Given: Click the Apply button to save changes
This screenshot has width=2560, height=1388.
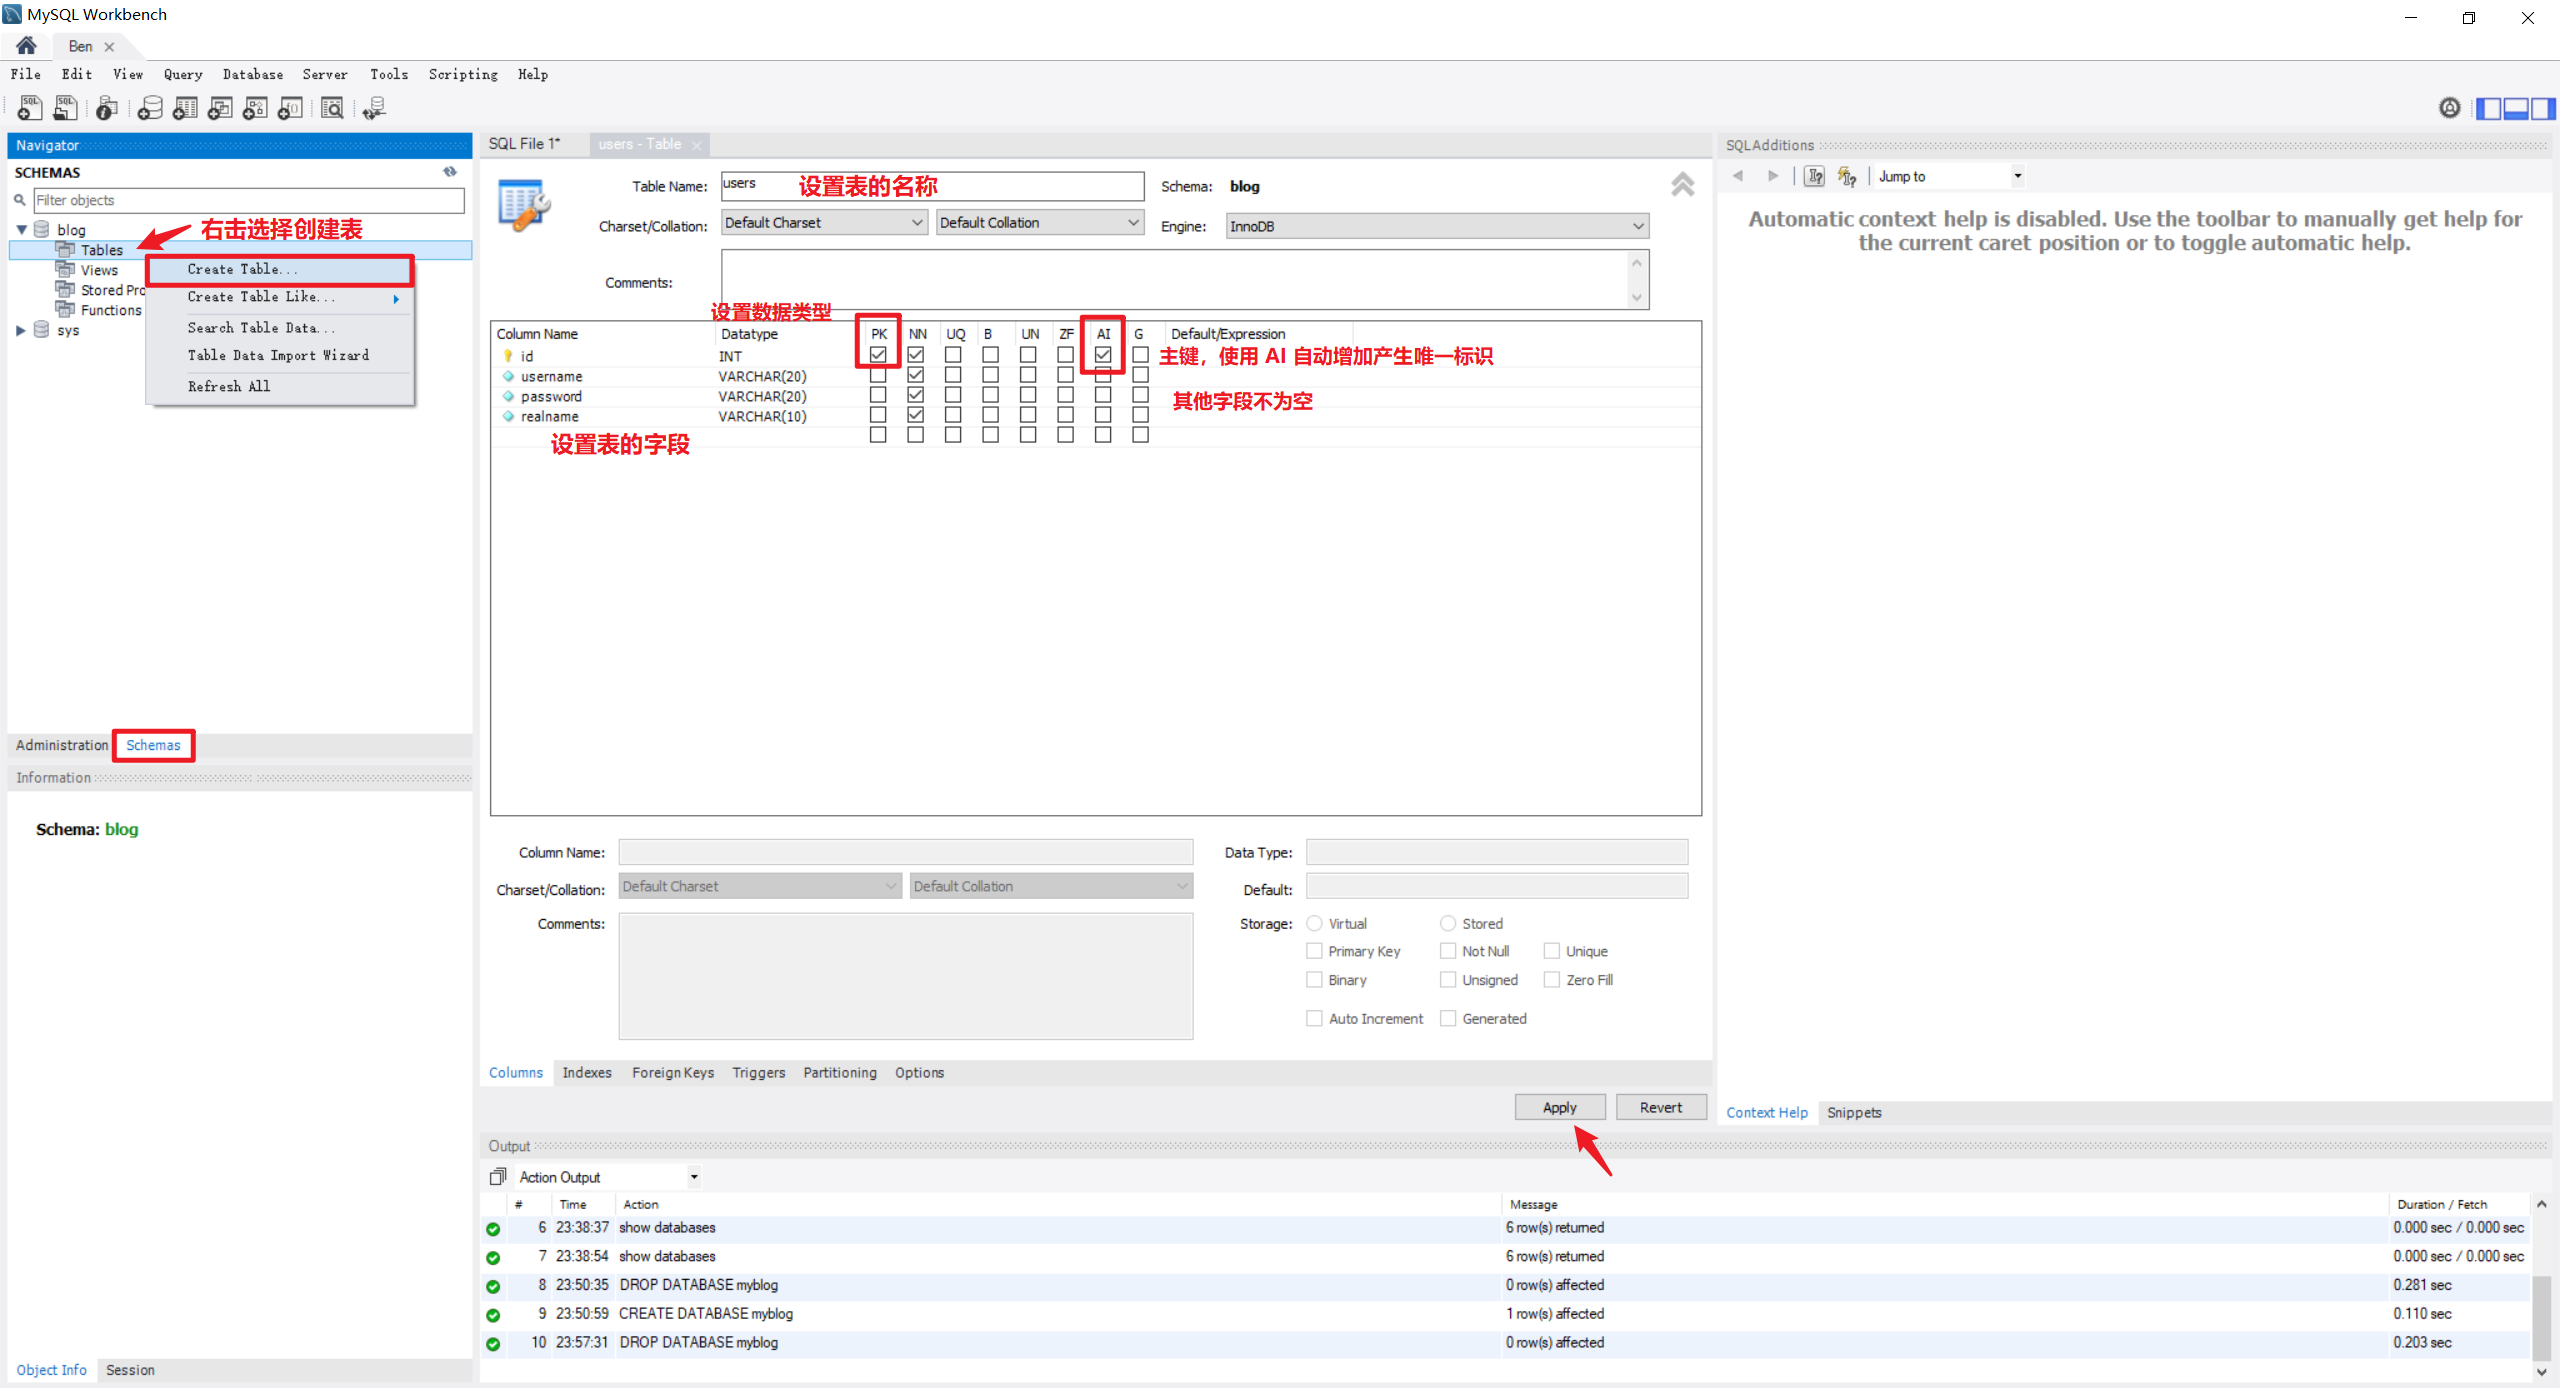Looking at the screenshot, I should [1559, 1108].
